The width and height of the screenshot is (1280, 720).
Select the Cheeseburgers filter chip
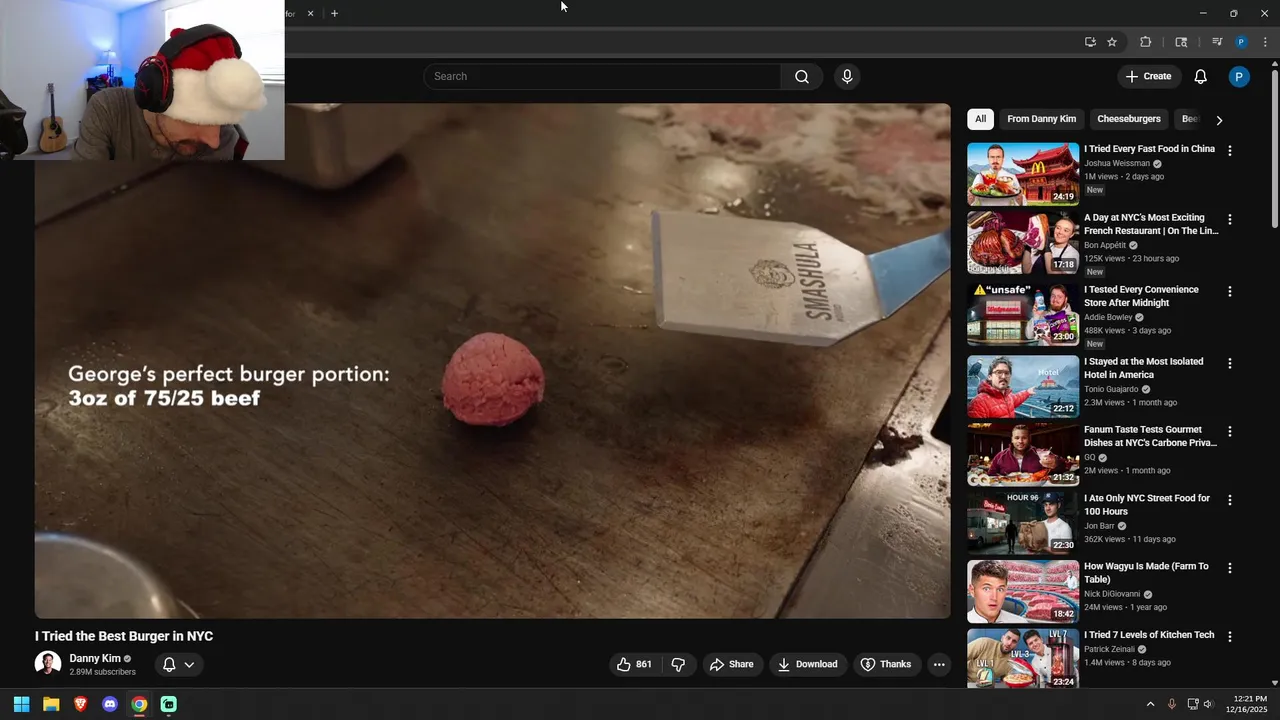[x=1129, y=119]
